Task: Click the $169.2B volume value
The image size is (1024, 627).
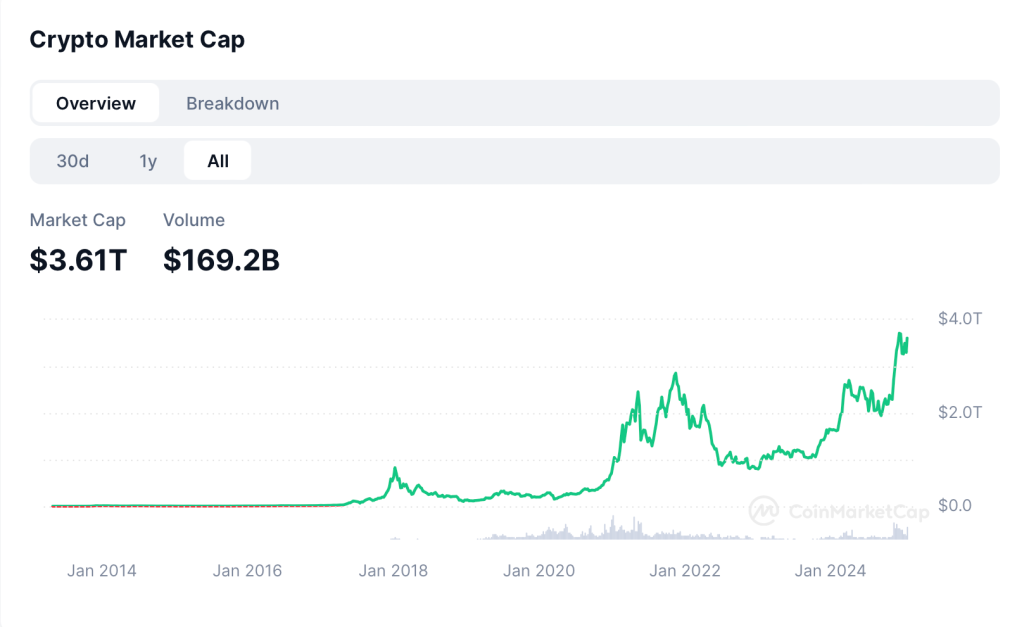Action: (221, 260)
